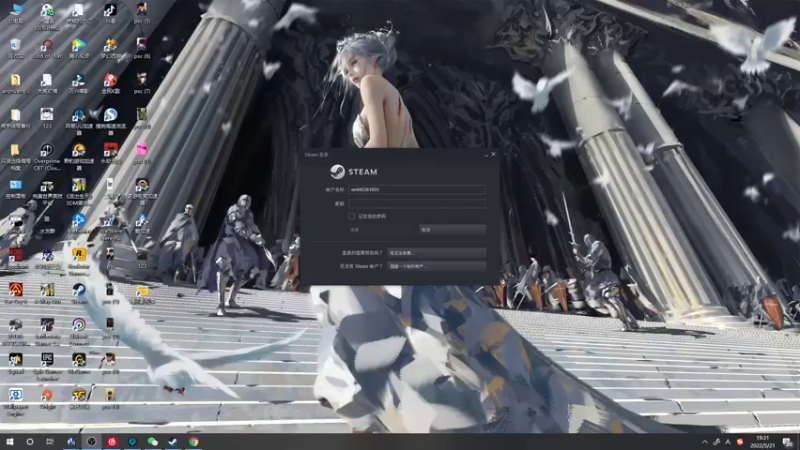Open the Tencent Video desktop shortcut
Image resolution: width=800 pixels, height=450 pixels.
(x=79, y=48)
